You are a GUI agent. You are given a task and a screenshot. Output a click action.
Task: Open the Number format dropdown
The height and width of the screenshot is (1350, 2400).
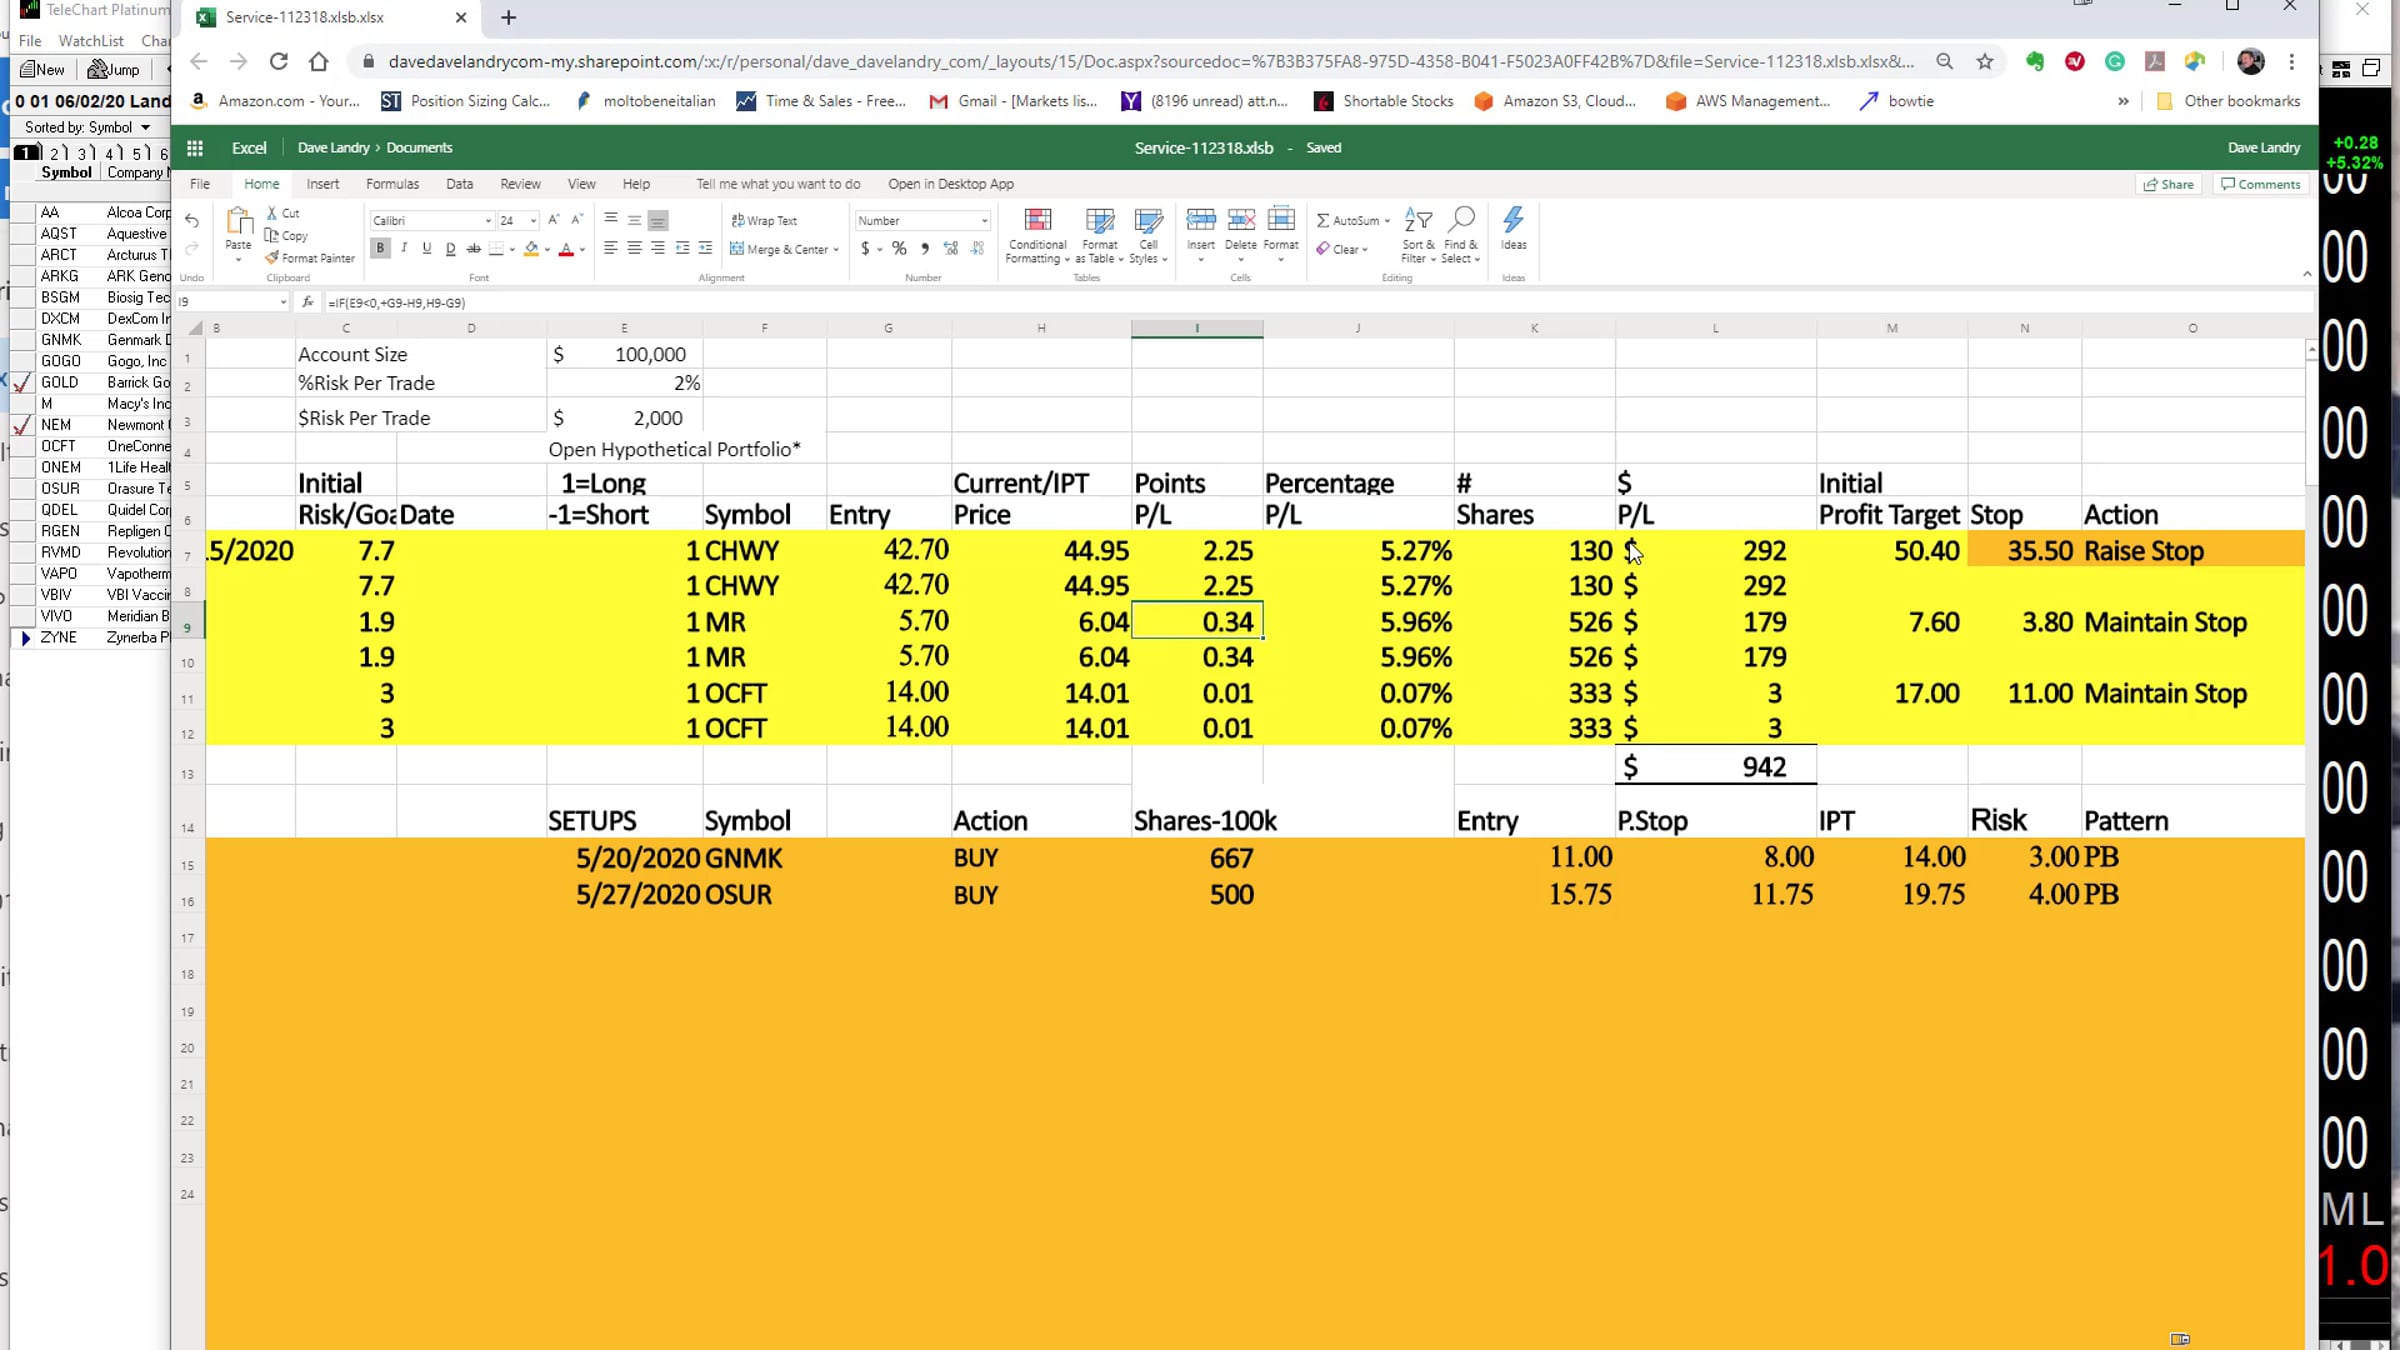[x=984, y=221]
